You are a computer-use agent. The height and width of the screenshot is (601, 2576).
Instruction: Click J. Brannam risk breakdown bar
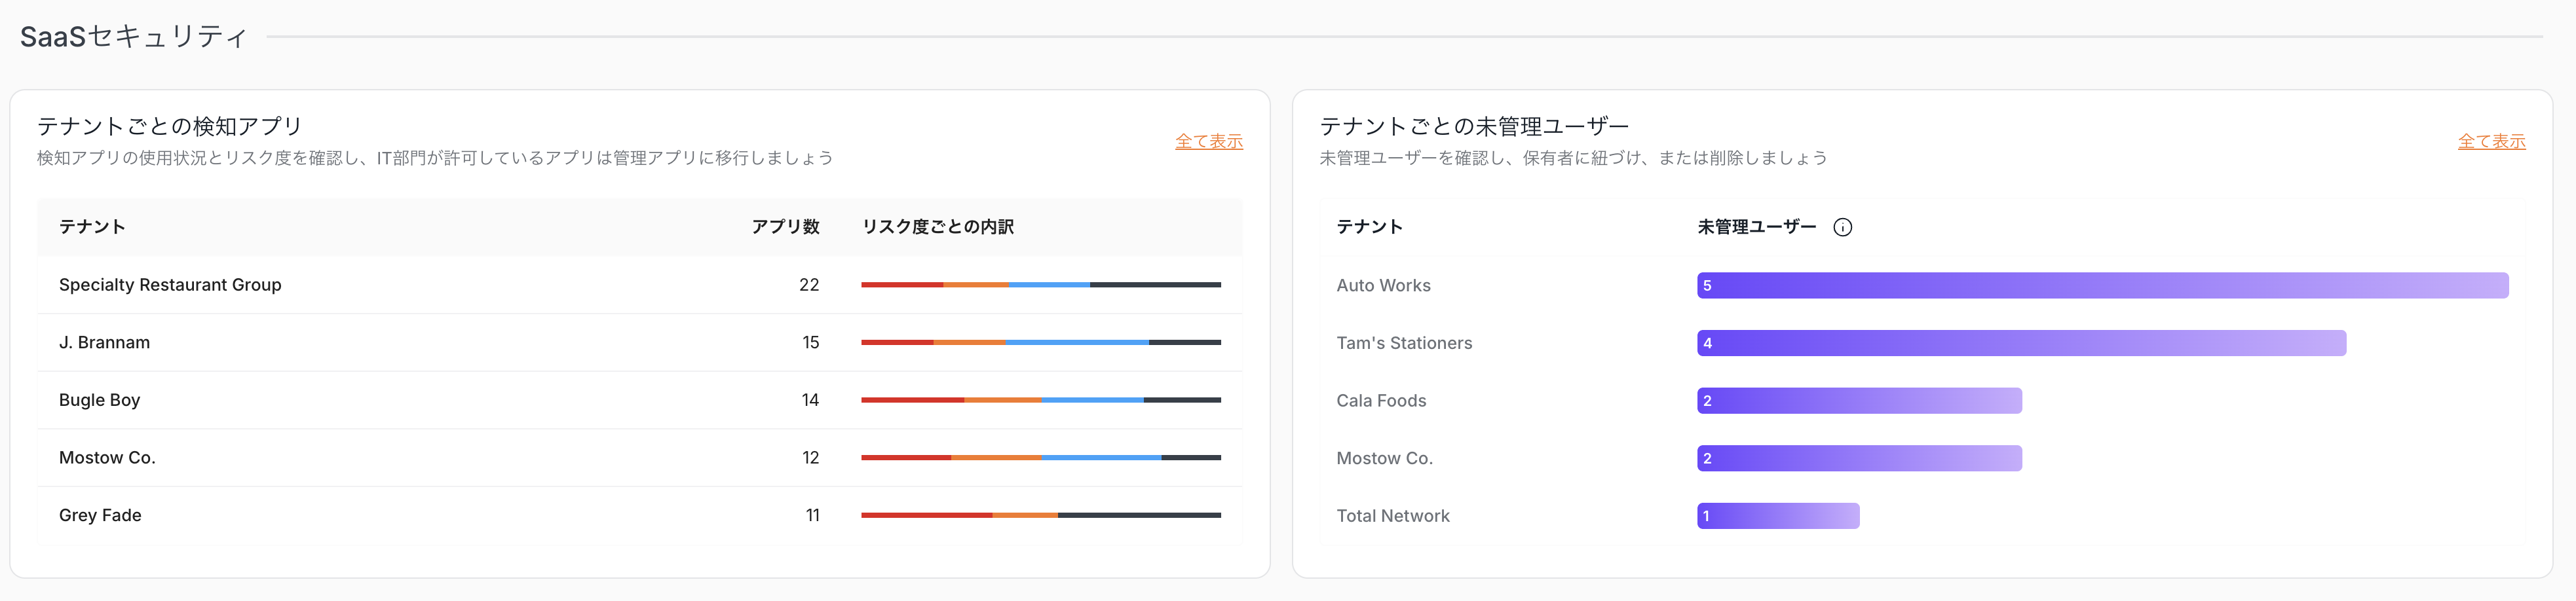pos(1040,342)
